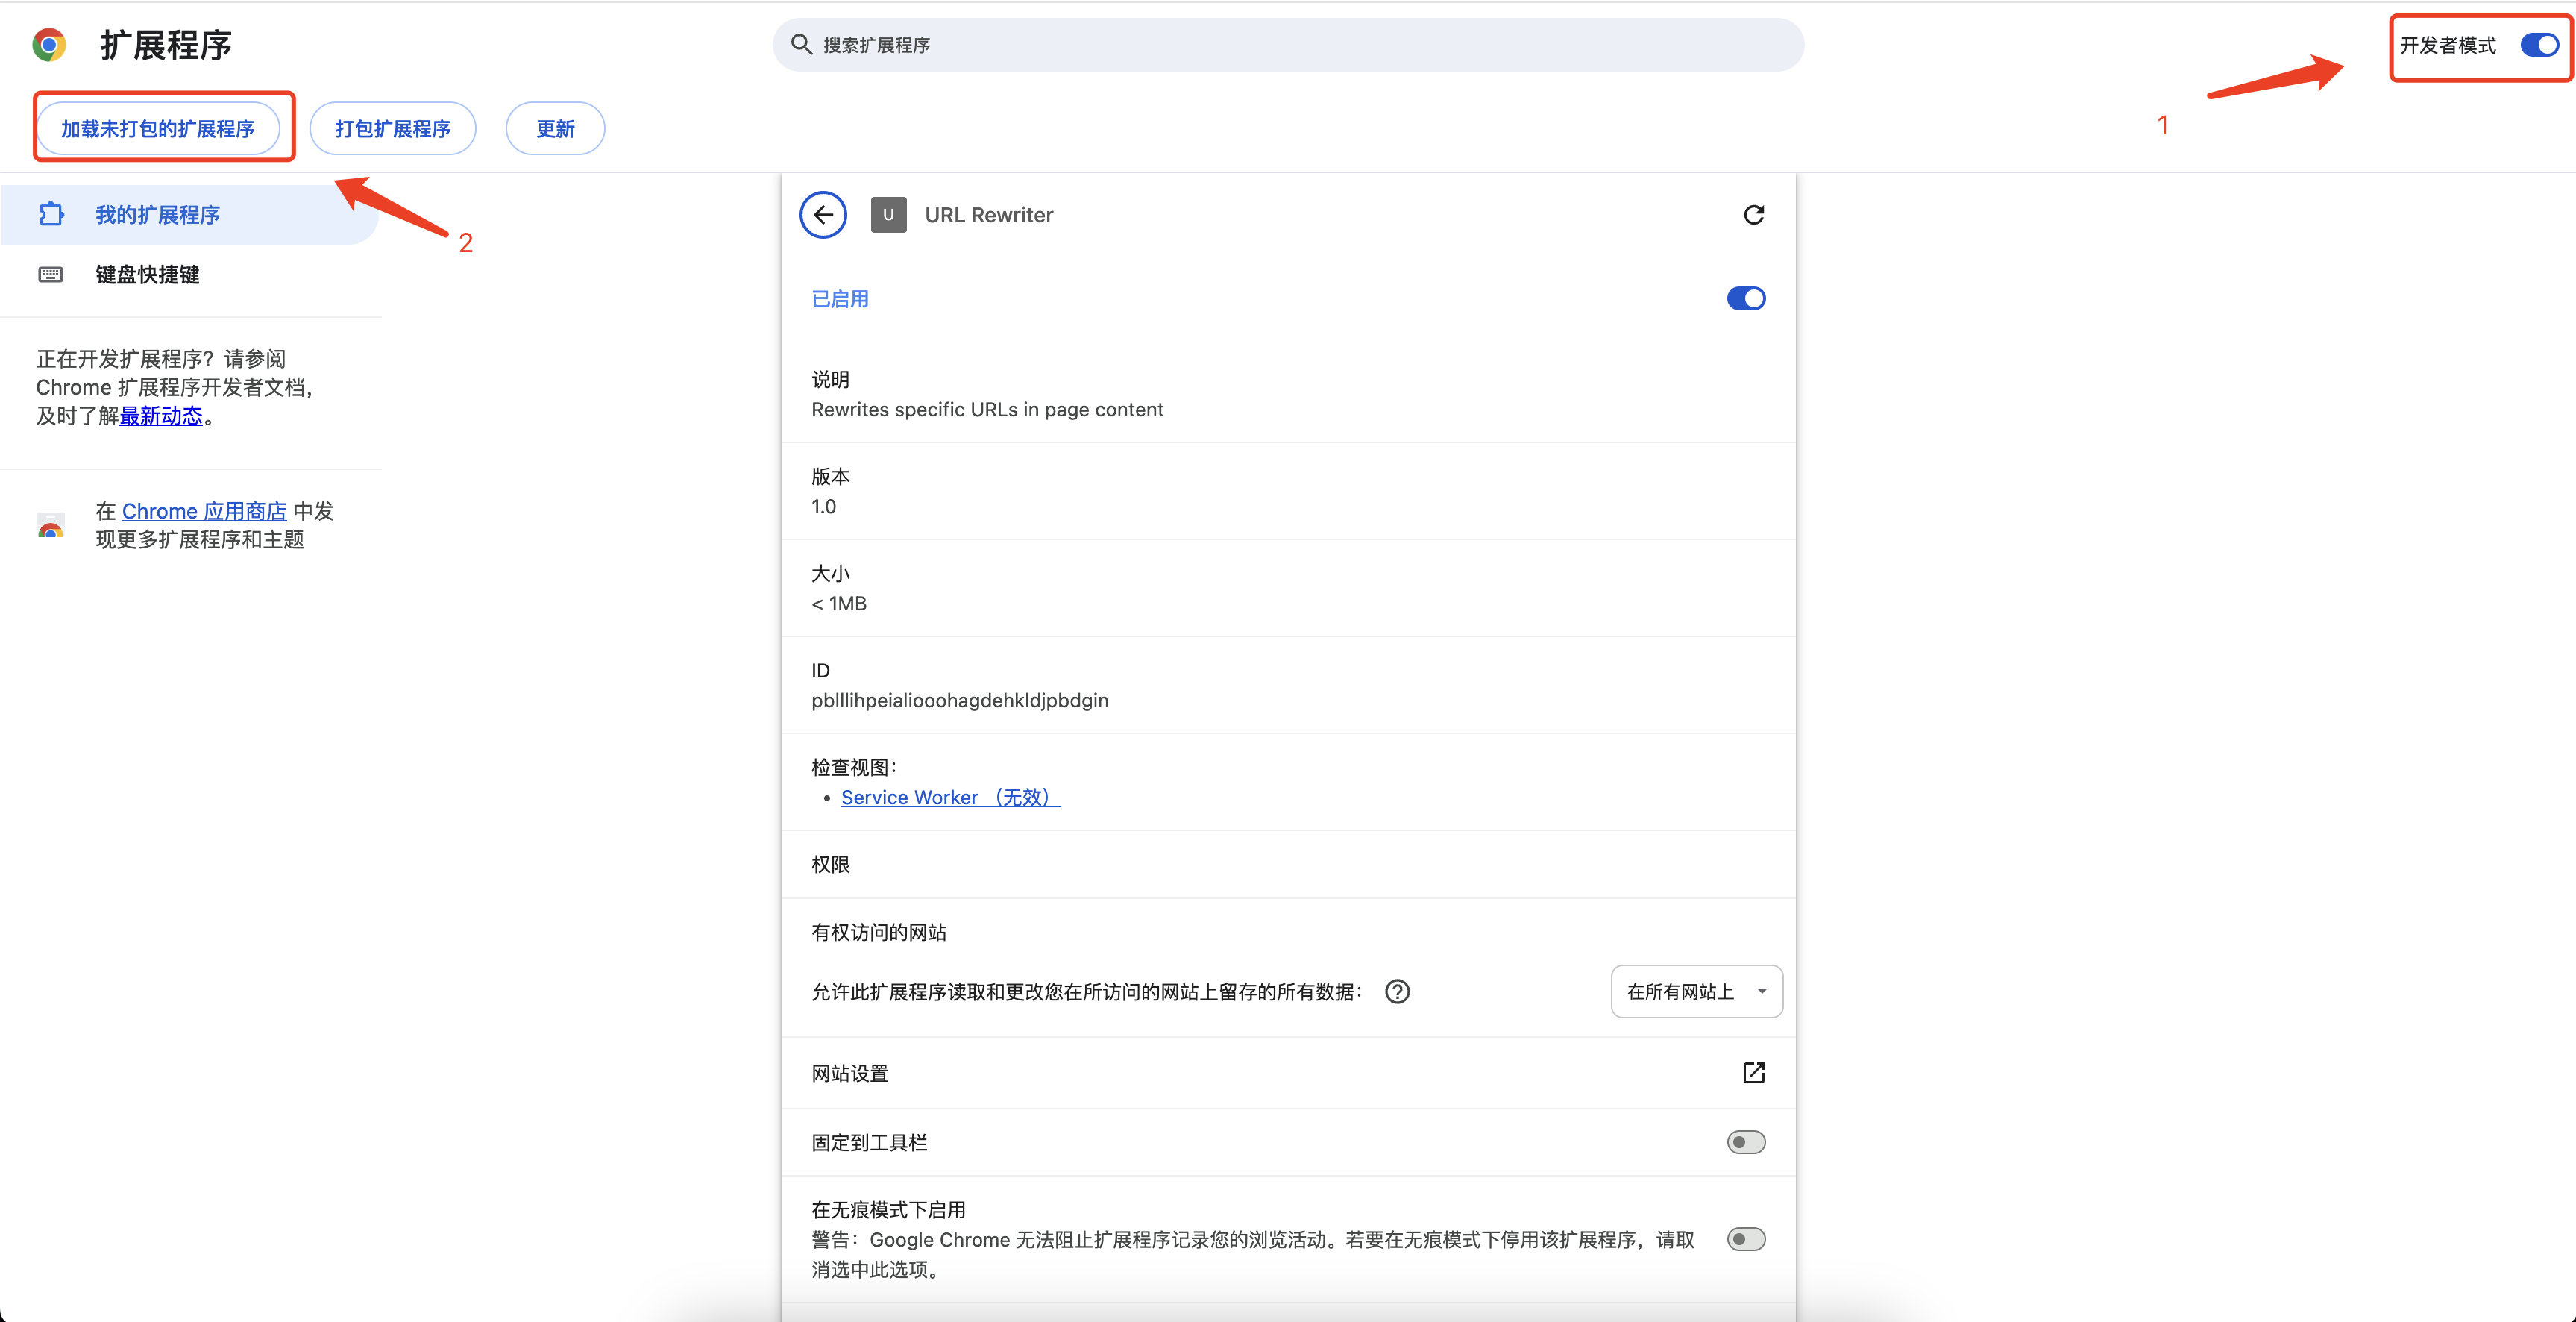2576x1322 pixels.
Task: Click the back arrow beside URL Rewriter
Action: pyautogui.click(x=823, y=215)
